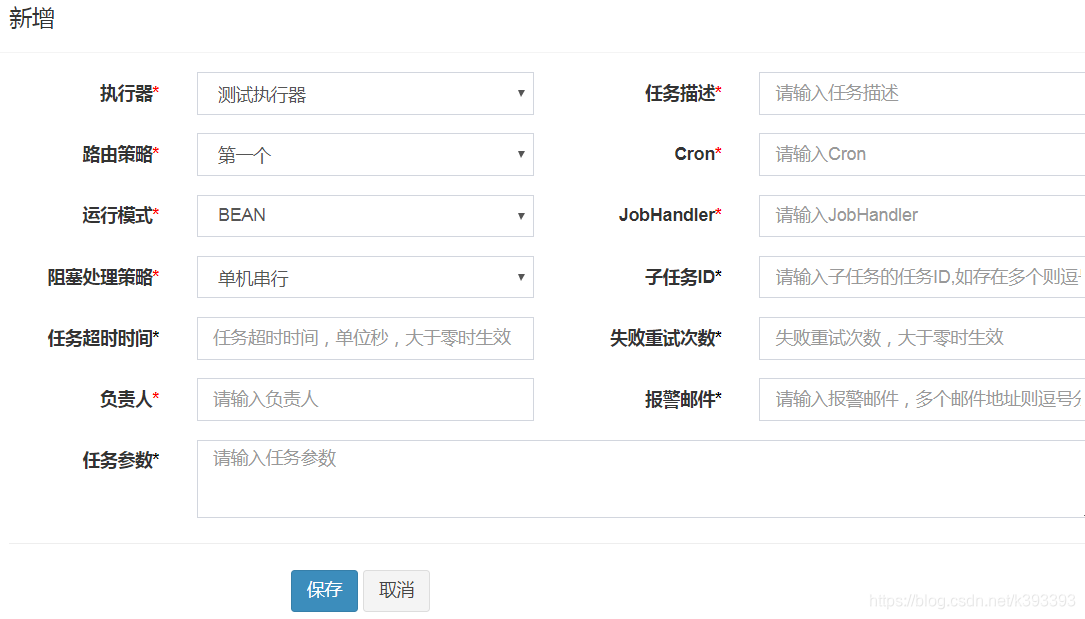Click the Cron field label
This screenshot has width=1085, height=619.
pos(698,154)
